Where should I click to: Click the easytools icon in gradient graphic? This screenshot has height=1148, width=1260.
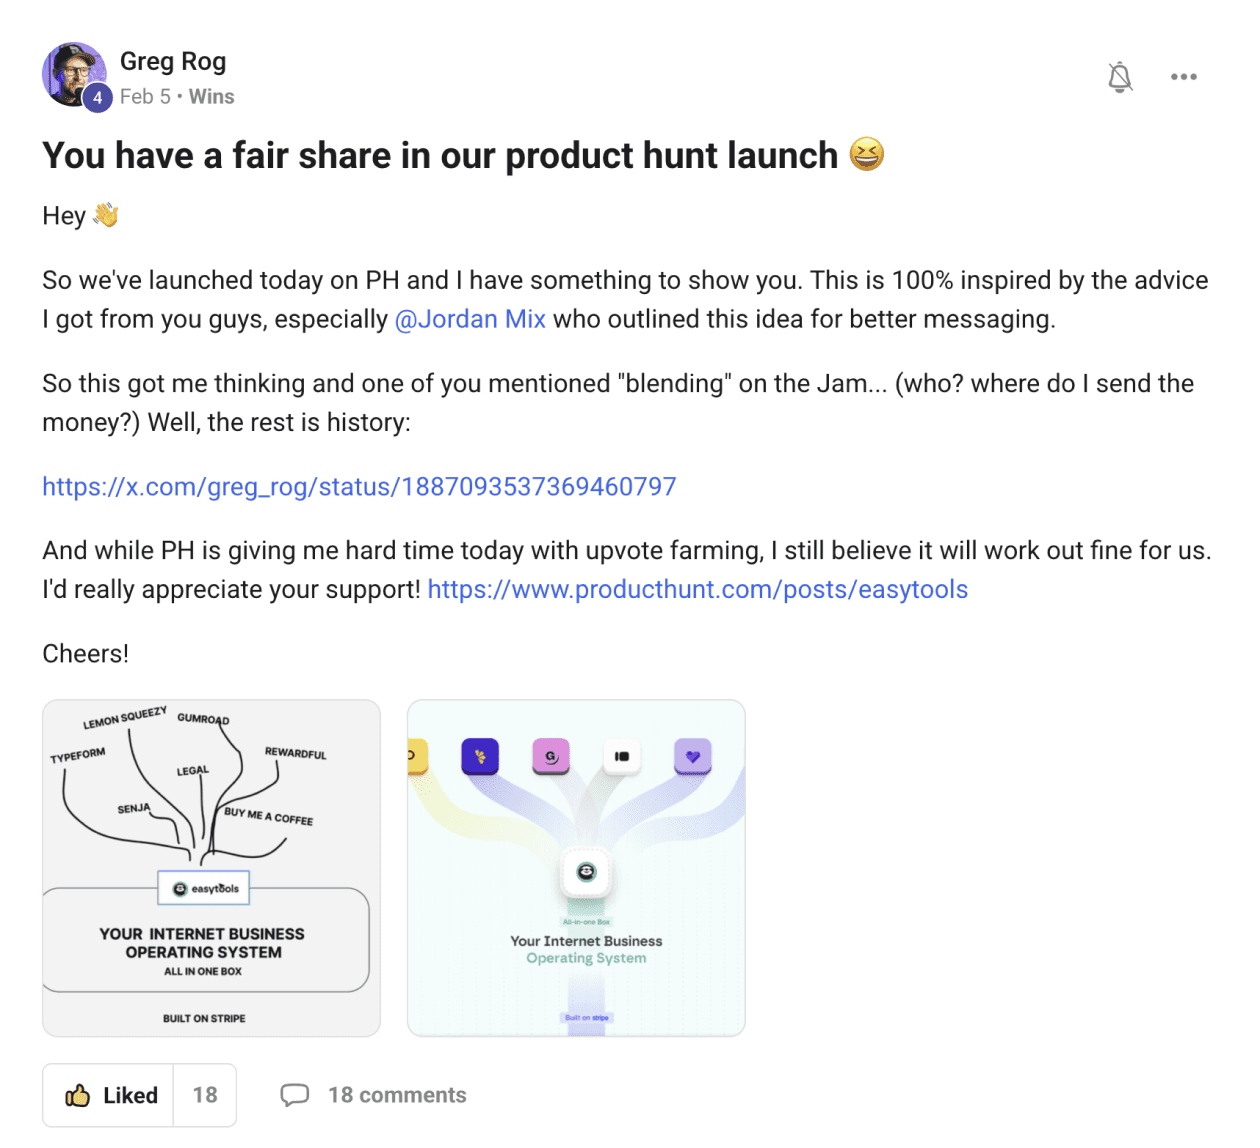click(x=586, y=872)
